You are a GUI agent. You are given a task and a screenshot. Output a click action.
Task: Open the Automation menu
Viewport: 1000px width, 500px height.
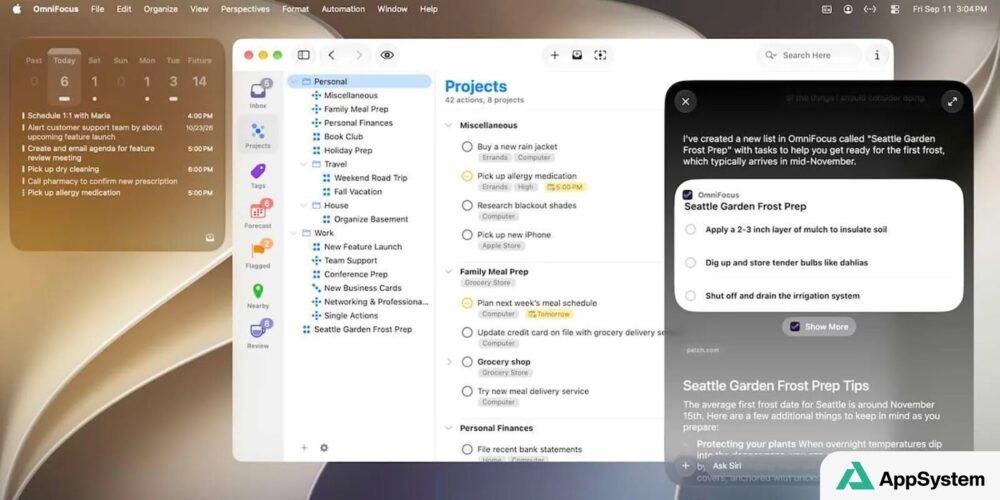pos(343,9)
